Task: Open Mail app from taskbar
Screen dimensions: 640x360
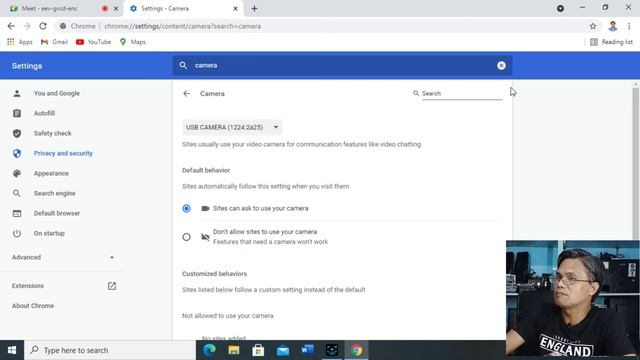Action: coord(282,350)
